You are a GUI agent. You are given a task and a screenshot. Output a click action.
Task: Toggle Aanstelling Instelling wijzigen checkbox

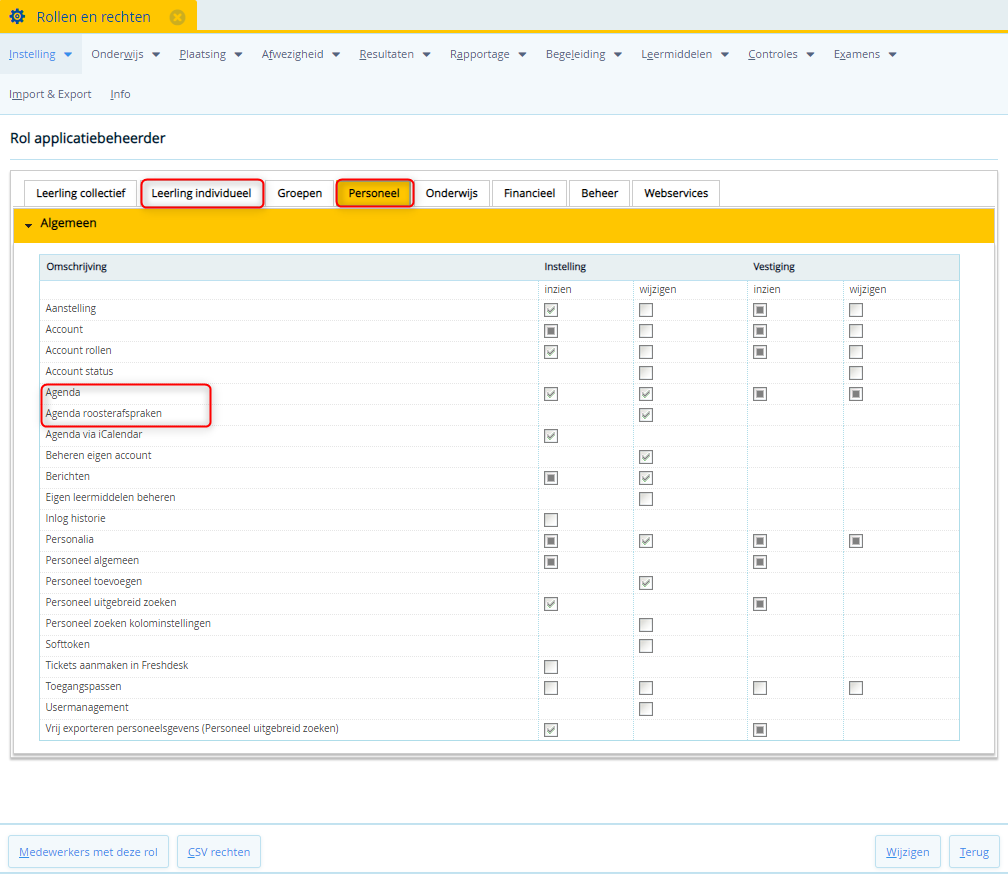pyautogui.click(x=646, y=310)
